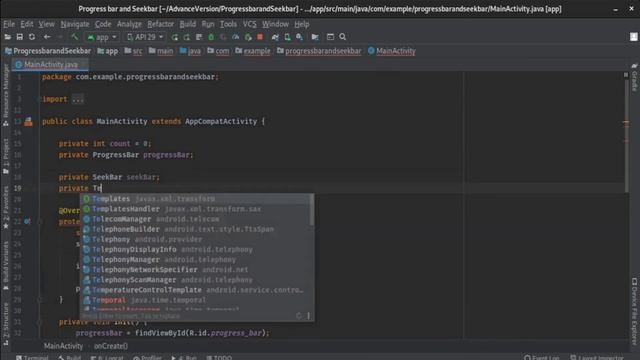Open the SDK Manager icon

click(300, 37)
